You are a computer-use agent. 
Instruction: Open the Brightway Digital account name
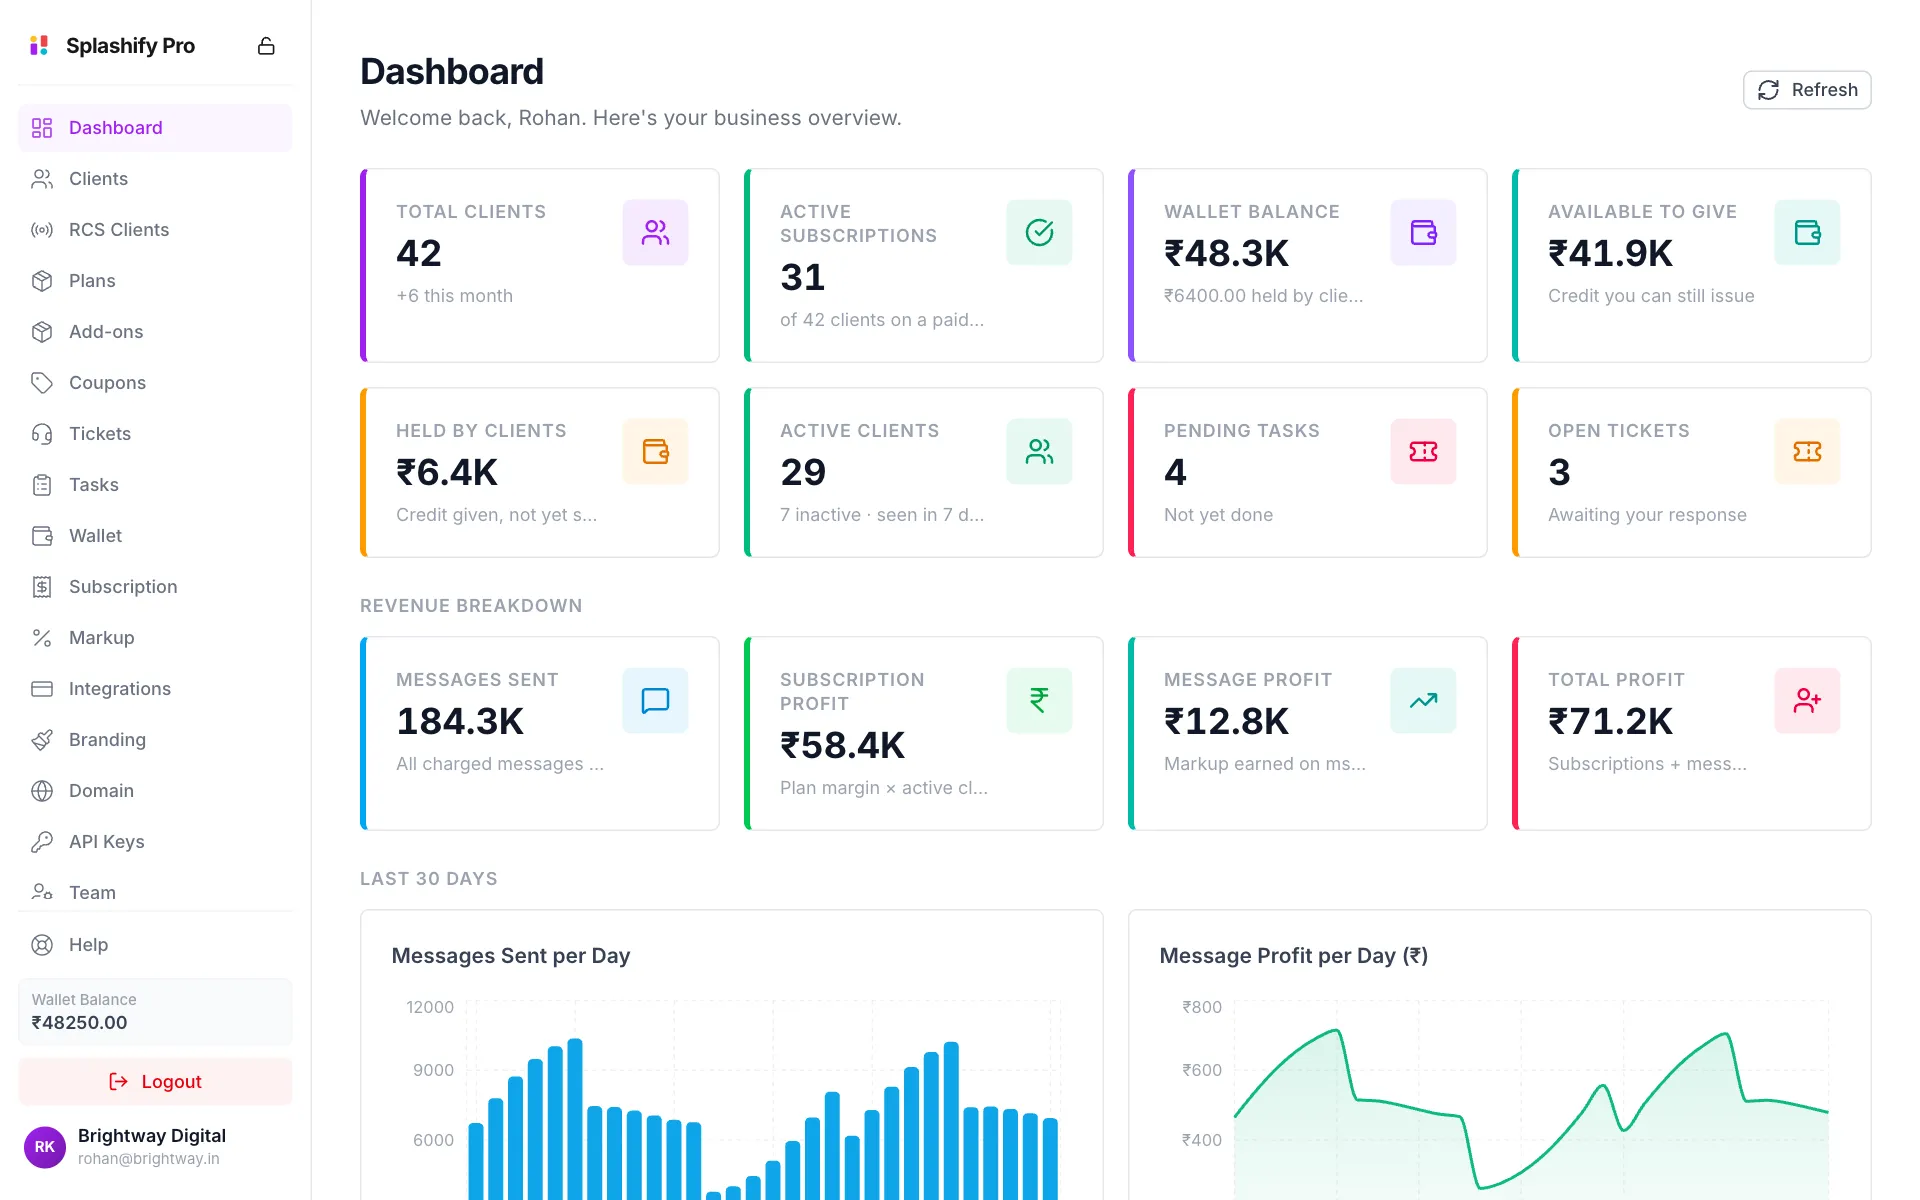tap(152, 1136)
